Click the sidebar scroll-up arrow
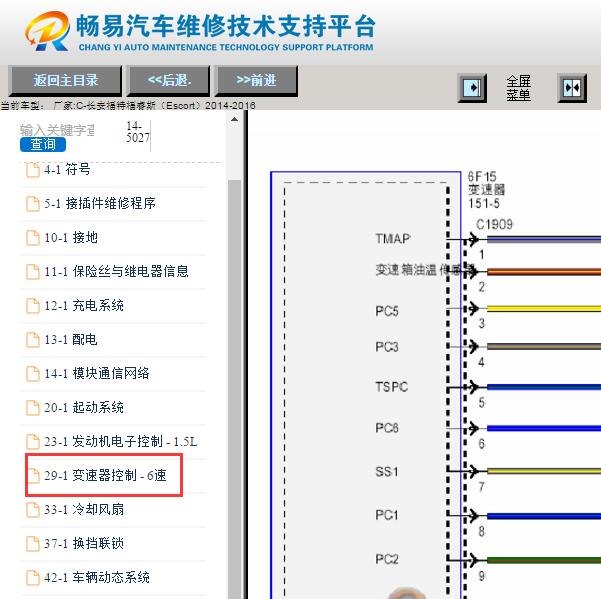The height and width of the screenshot is (599, 601). (234, 120)
